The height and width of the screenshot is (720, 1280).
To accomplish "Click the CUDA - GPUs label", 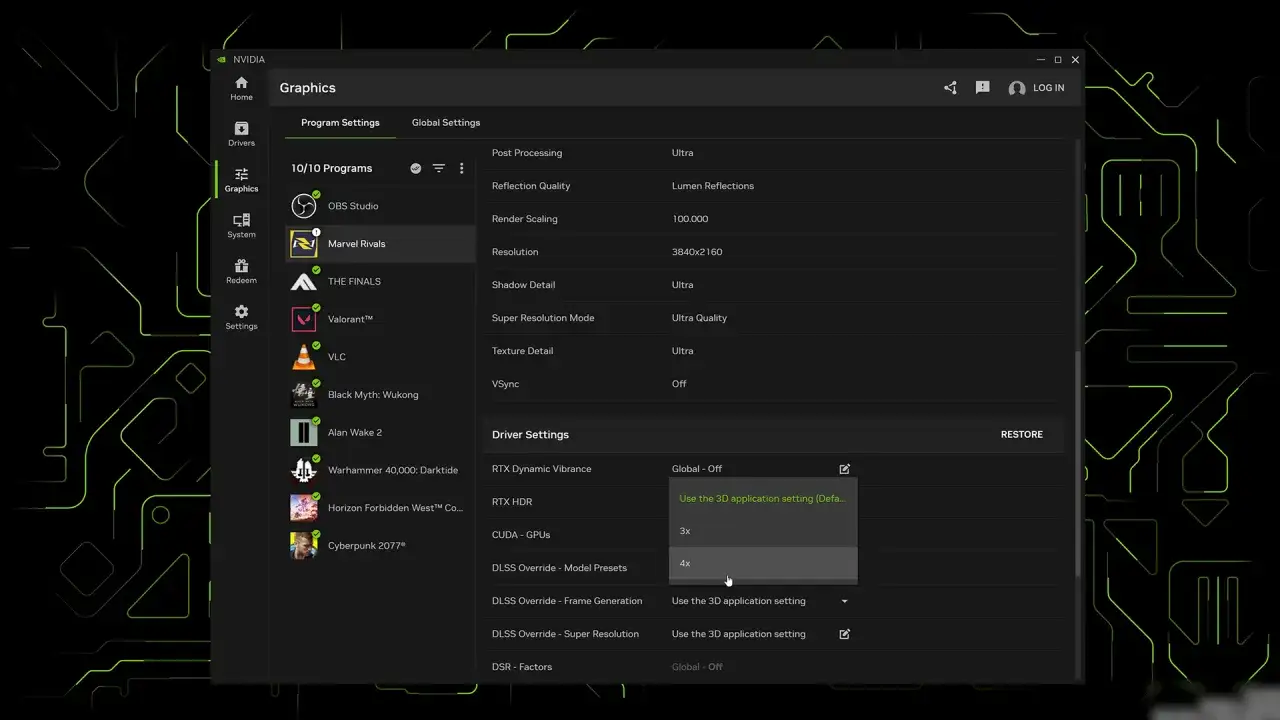I will (521, 535).
